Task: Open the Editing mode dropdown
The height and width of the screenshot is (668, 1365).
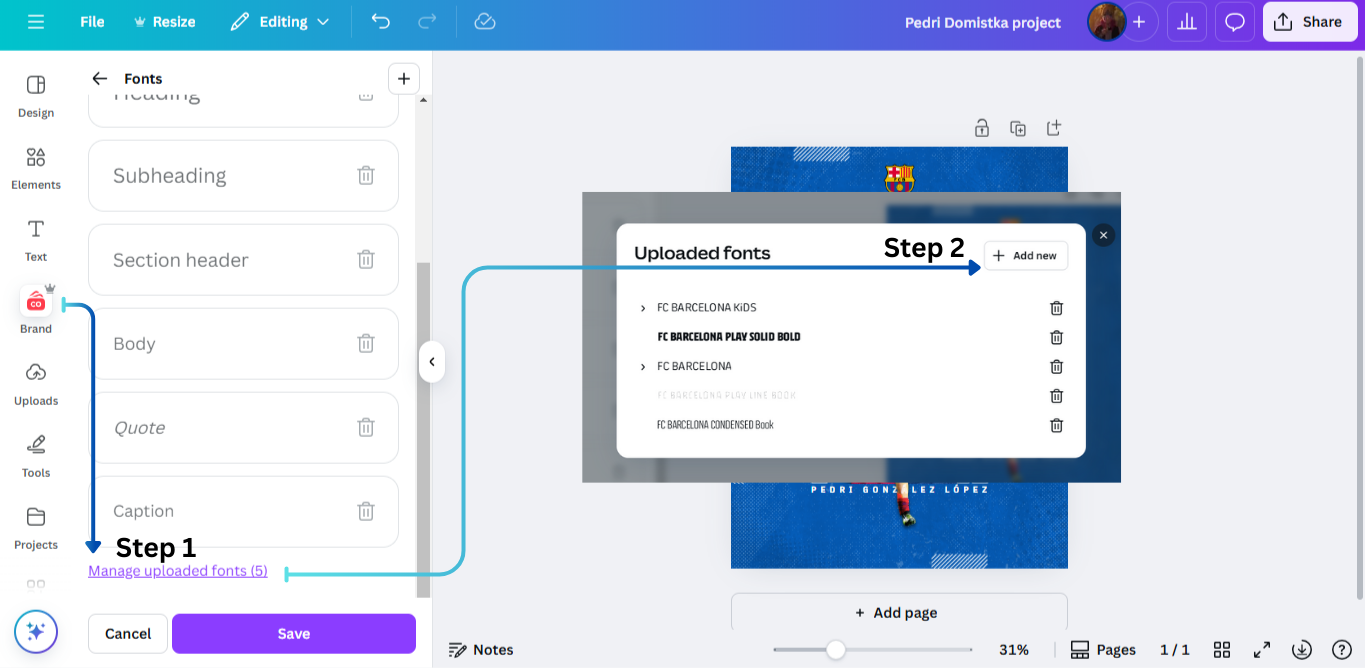Action: pos(279,22)
